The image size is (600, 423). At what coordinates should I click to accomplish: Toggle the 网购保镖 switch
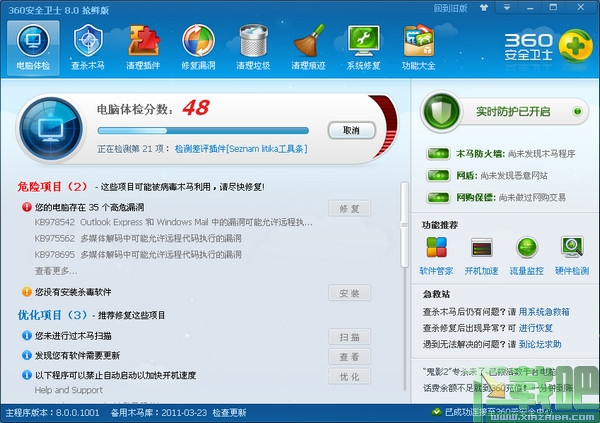click(x=438, y=198)
